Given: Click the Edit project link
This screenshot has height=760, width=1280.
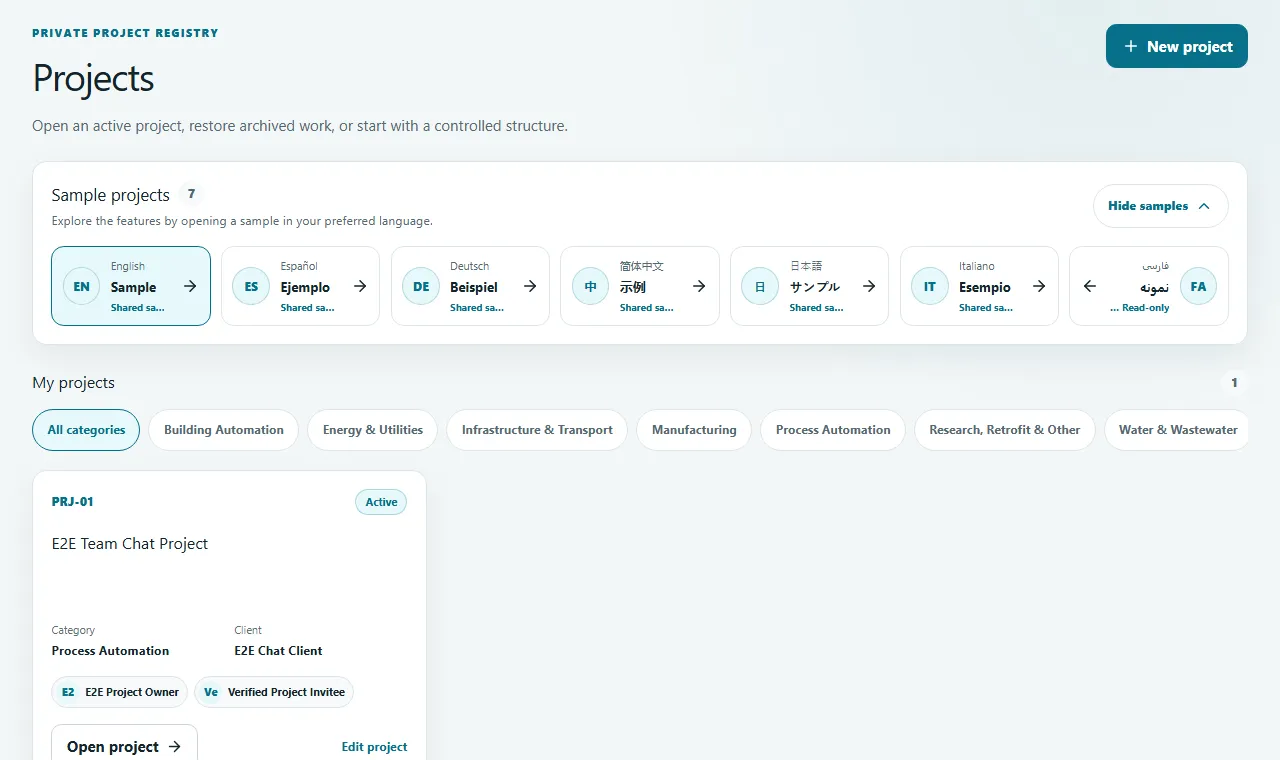Looking at the screenshot, I should pos(375,747).
